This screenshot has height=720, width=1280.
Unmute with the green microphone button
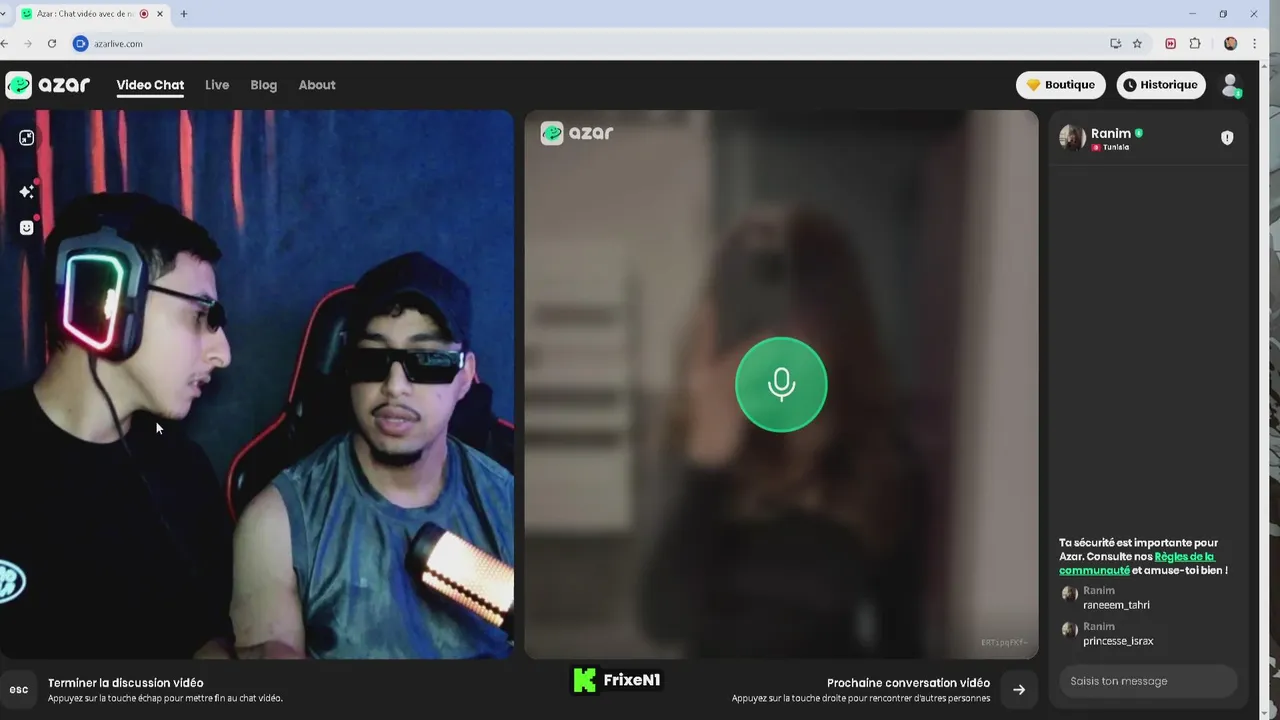[781, 385]
